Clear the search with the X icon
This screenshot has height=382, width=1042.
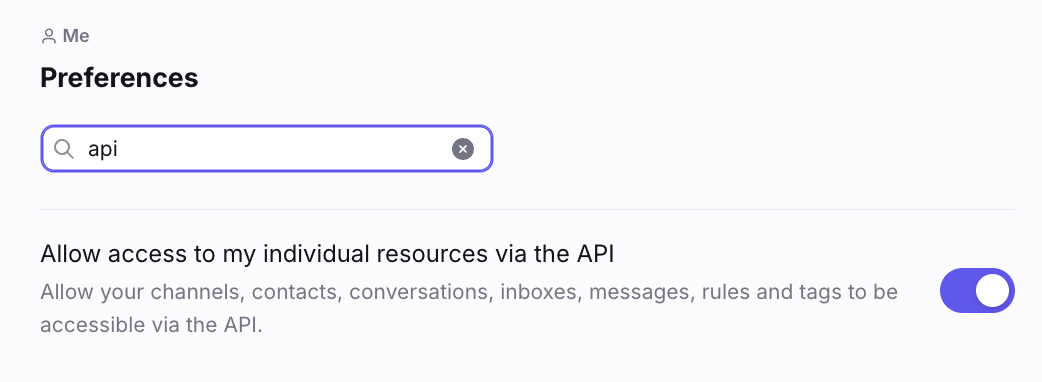click(x=463, y=149)
